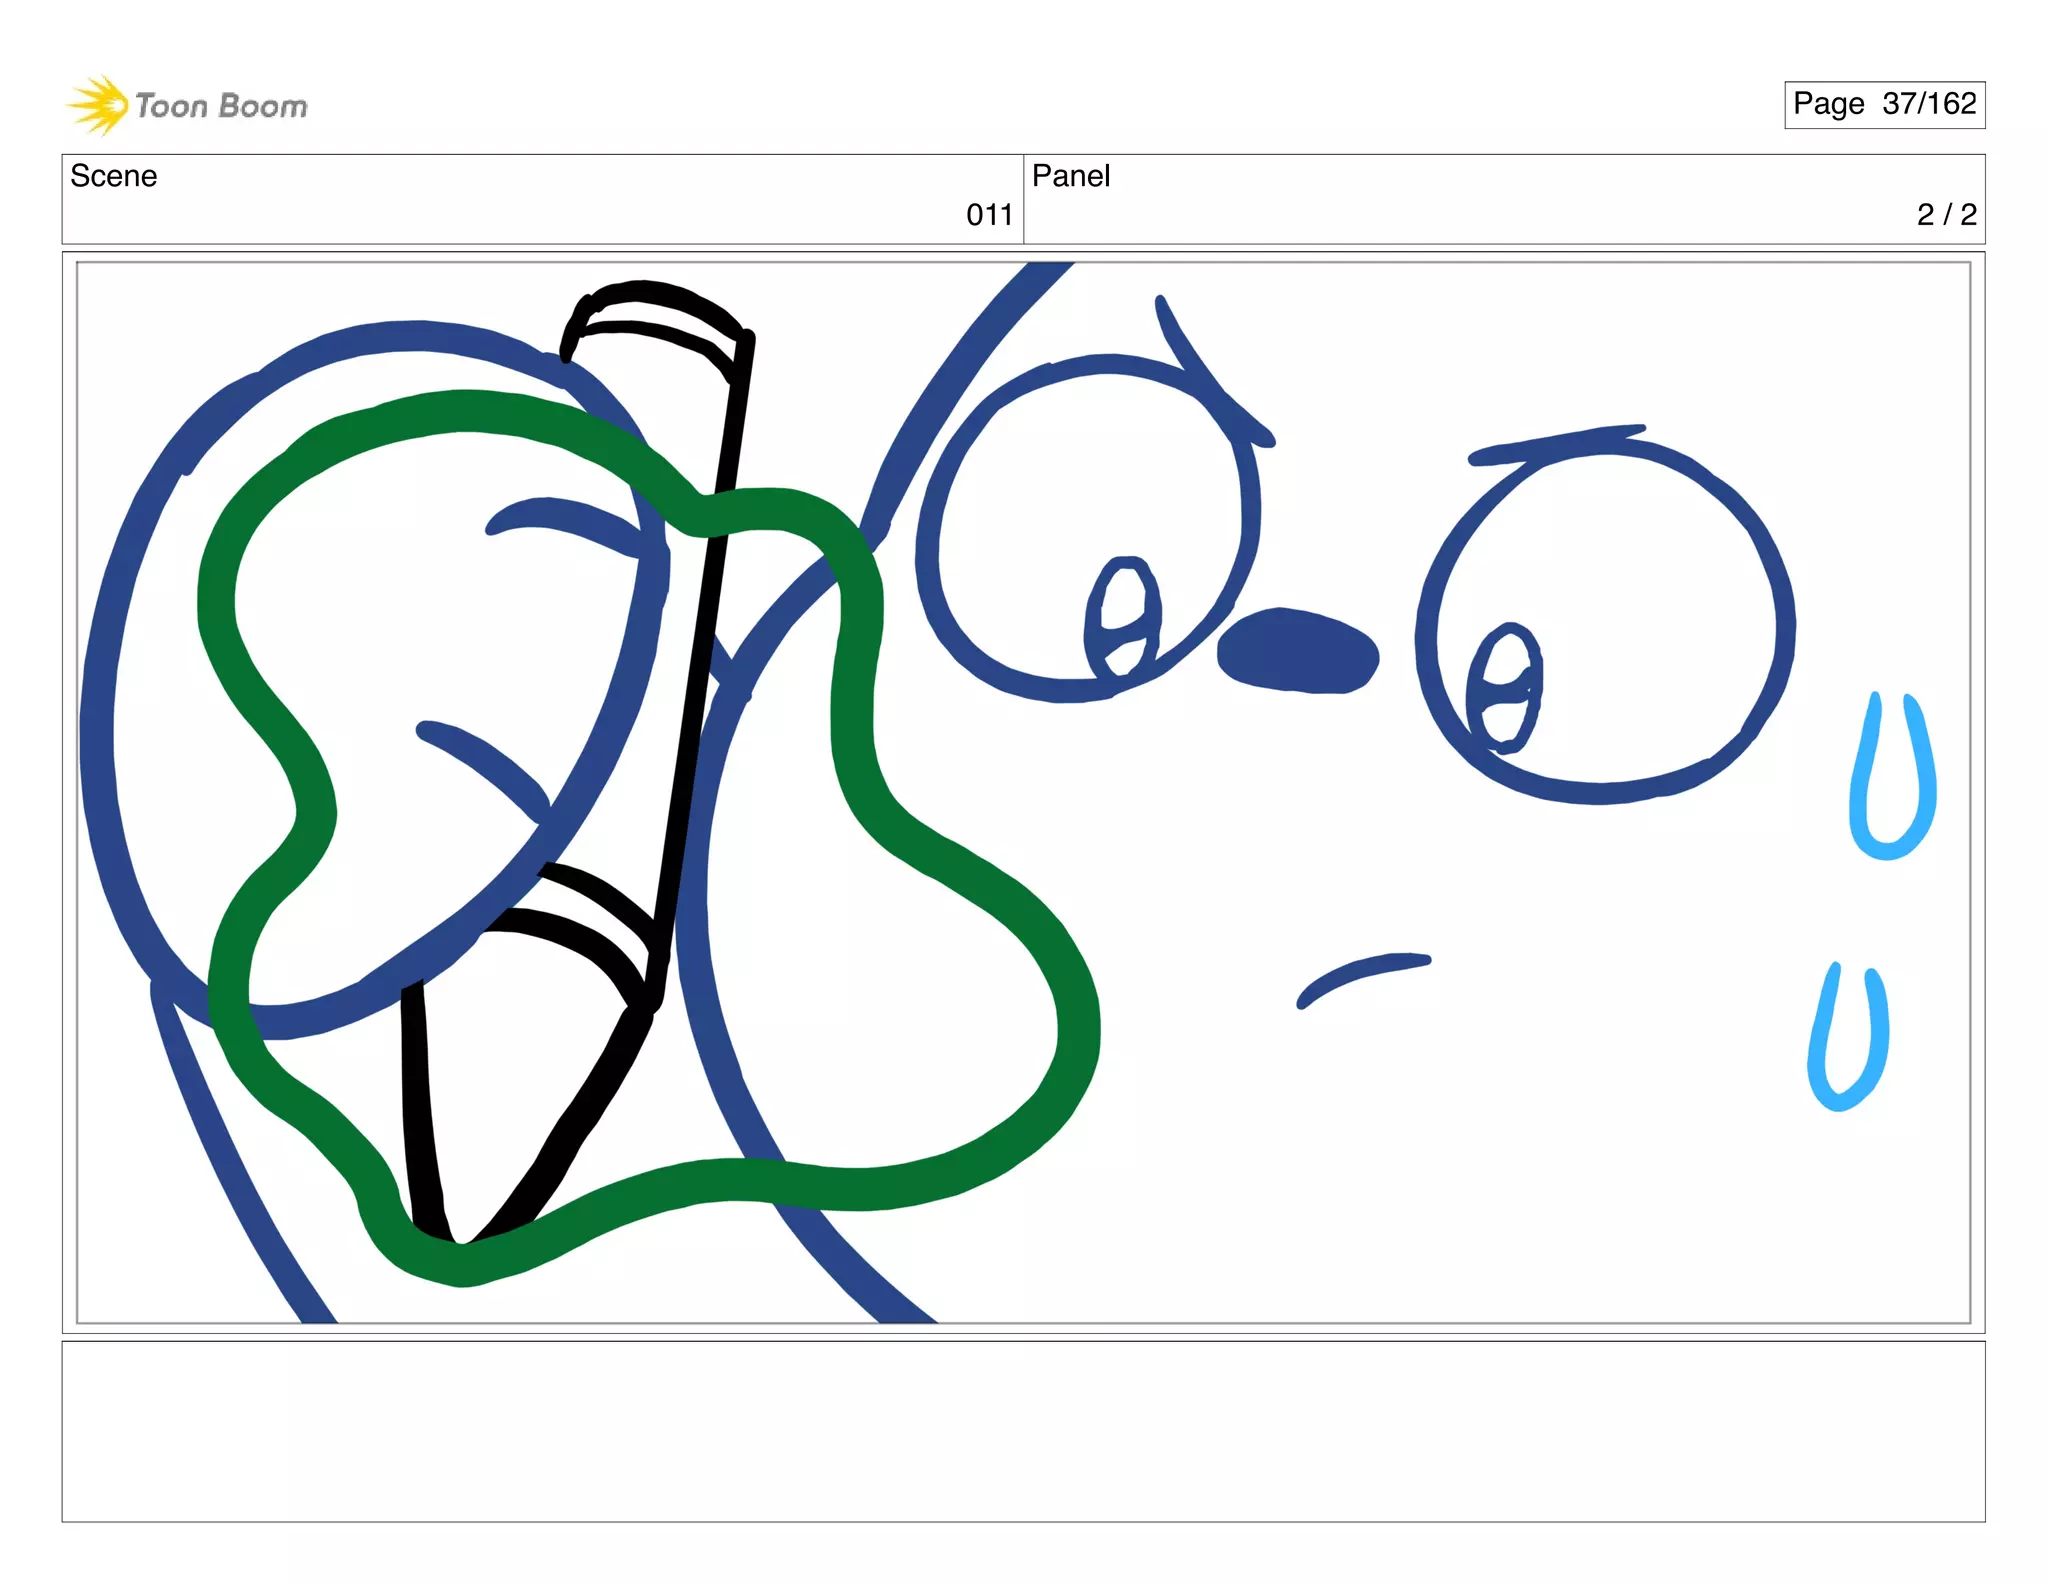Click the empty notes box below the drawing

(1023, 1431)
